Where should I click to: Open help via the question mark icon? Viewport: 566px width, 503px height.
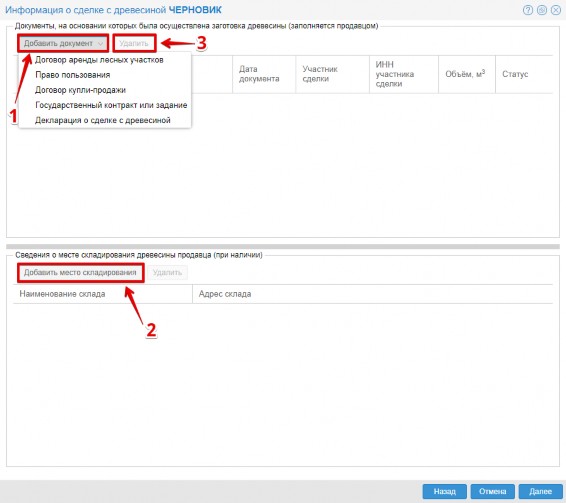click(528, 10)
